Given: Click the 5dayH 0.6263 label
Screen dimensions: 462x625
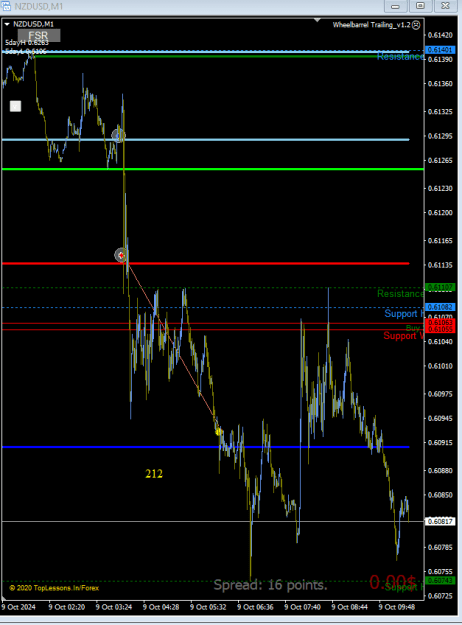Looking at the screenshot, I should 27,43.
